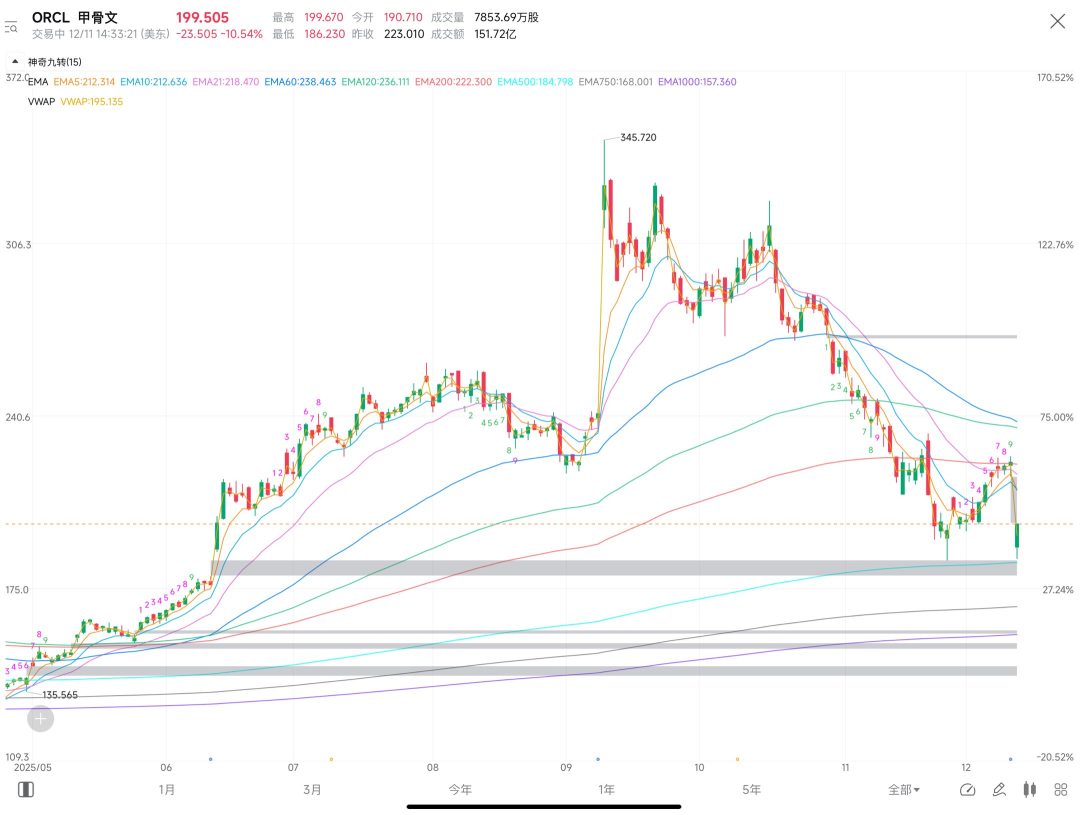Click the turnover 151.72亿
1088x815 pixels.
click(495, 34)
